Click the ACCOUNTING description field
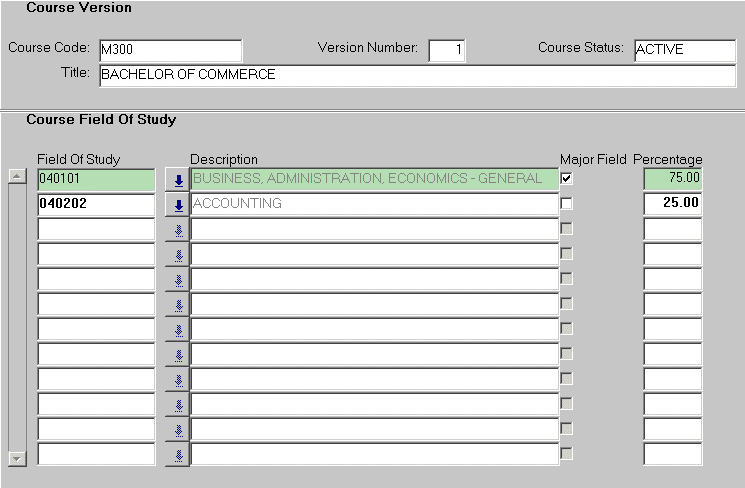This screenshot has height=488, width=745. pyautogui.click(x=372, y=204)
